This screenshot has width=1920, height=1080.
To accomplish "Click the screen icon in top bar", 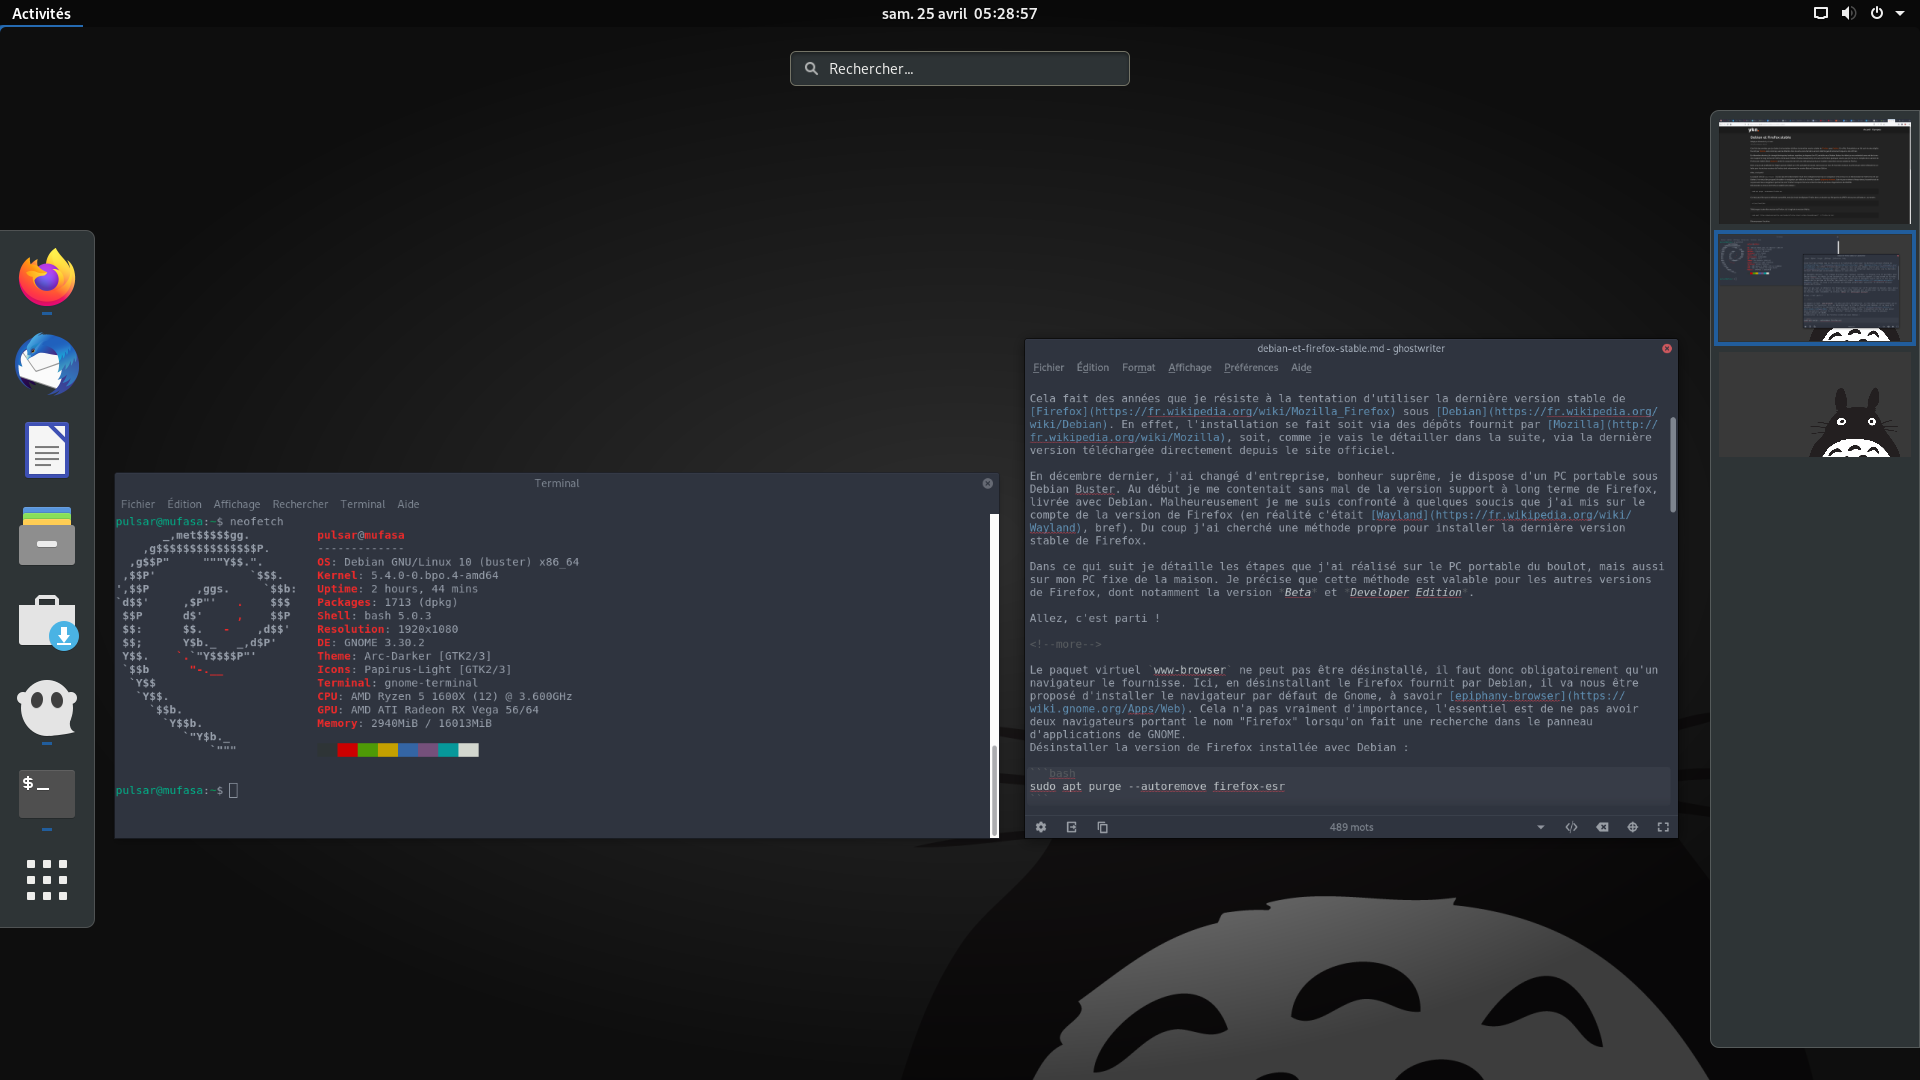I will pos(1821,13).
